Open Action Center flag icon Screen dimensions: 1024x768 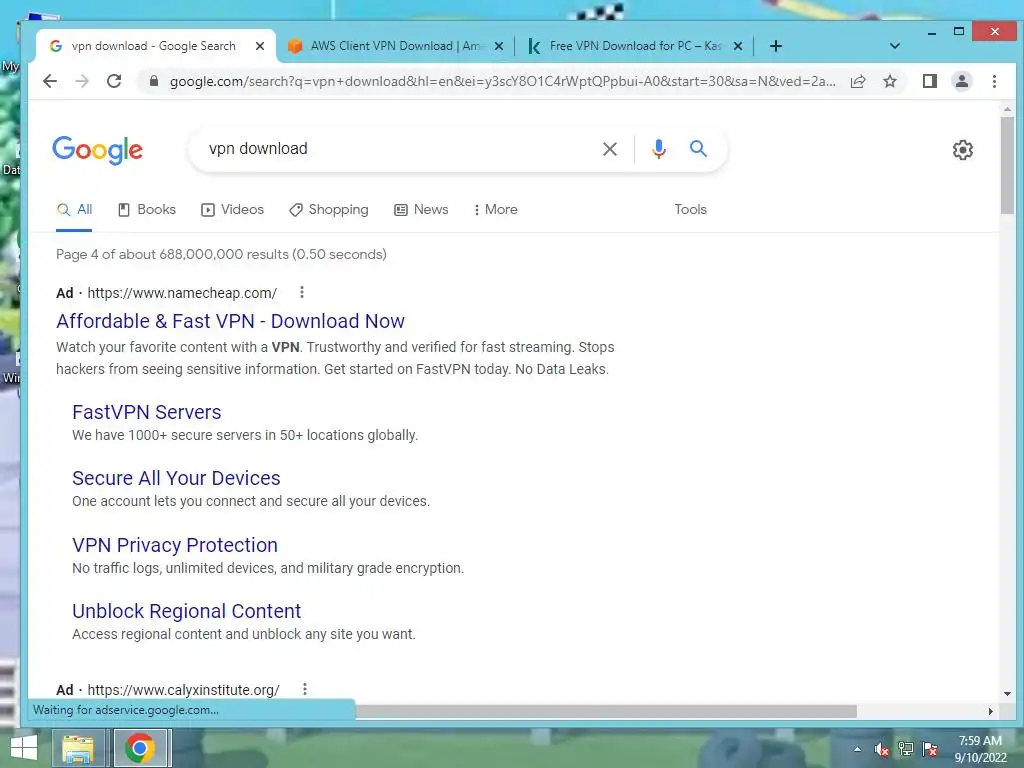[930, 749]
